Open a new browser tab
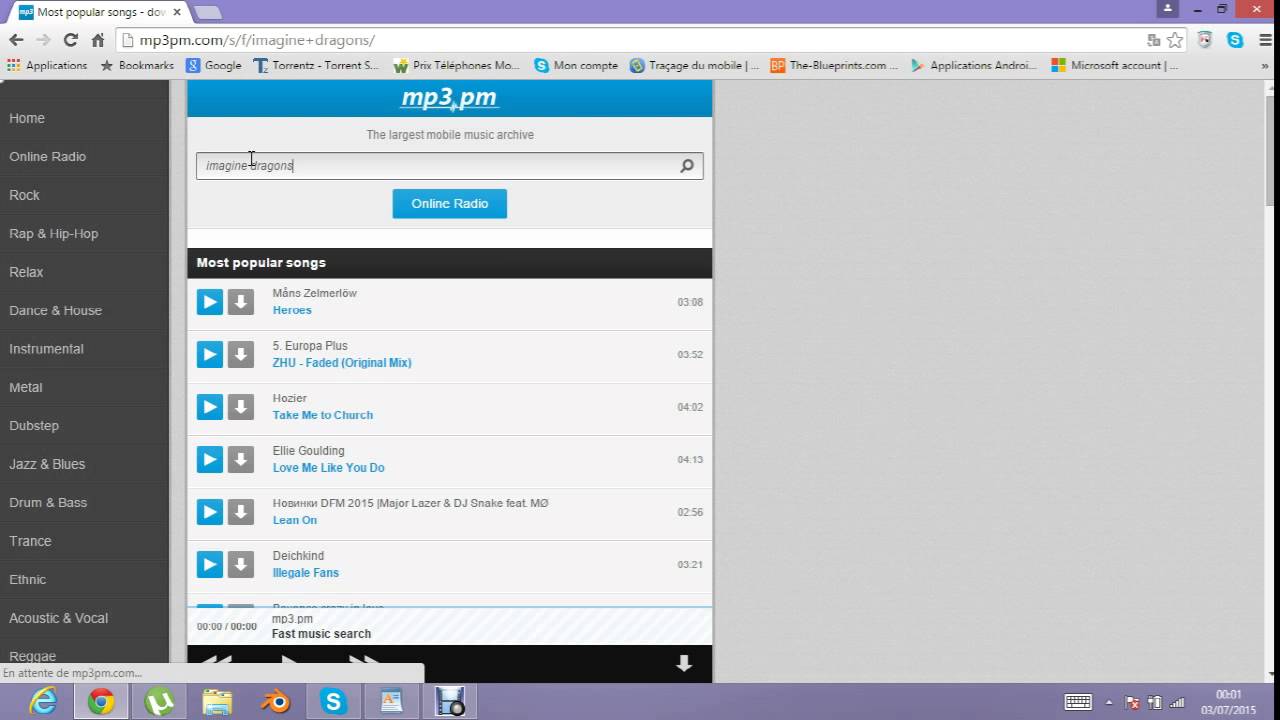The width and height of the screenshot is (1280, 720). tap(208, 12)
